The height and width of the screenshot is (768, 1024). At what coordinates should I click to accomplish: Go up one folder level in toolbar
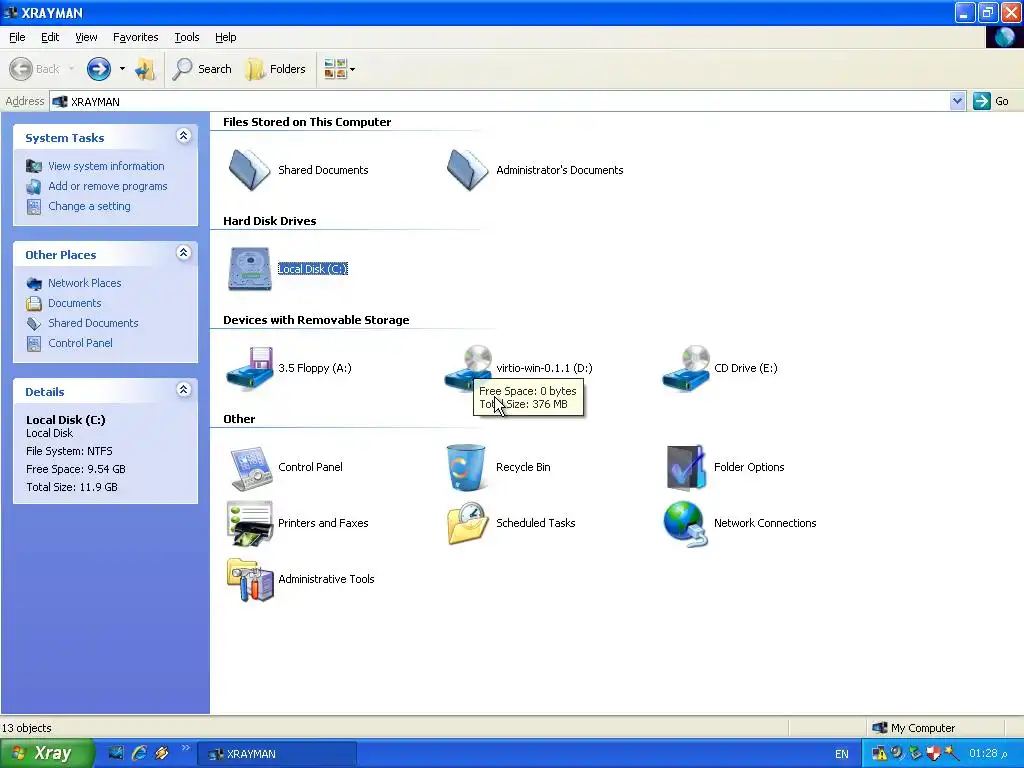coord(145,69)
